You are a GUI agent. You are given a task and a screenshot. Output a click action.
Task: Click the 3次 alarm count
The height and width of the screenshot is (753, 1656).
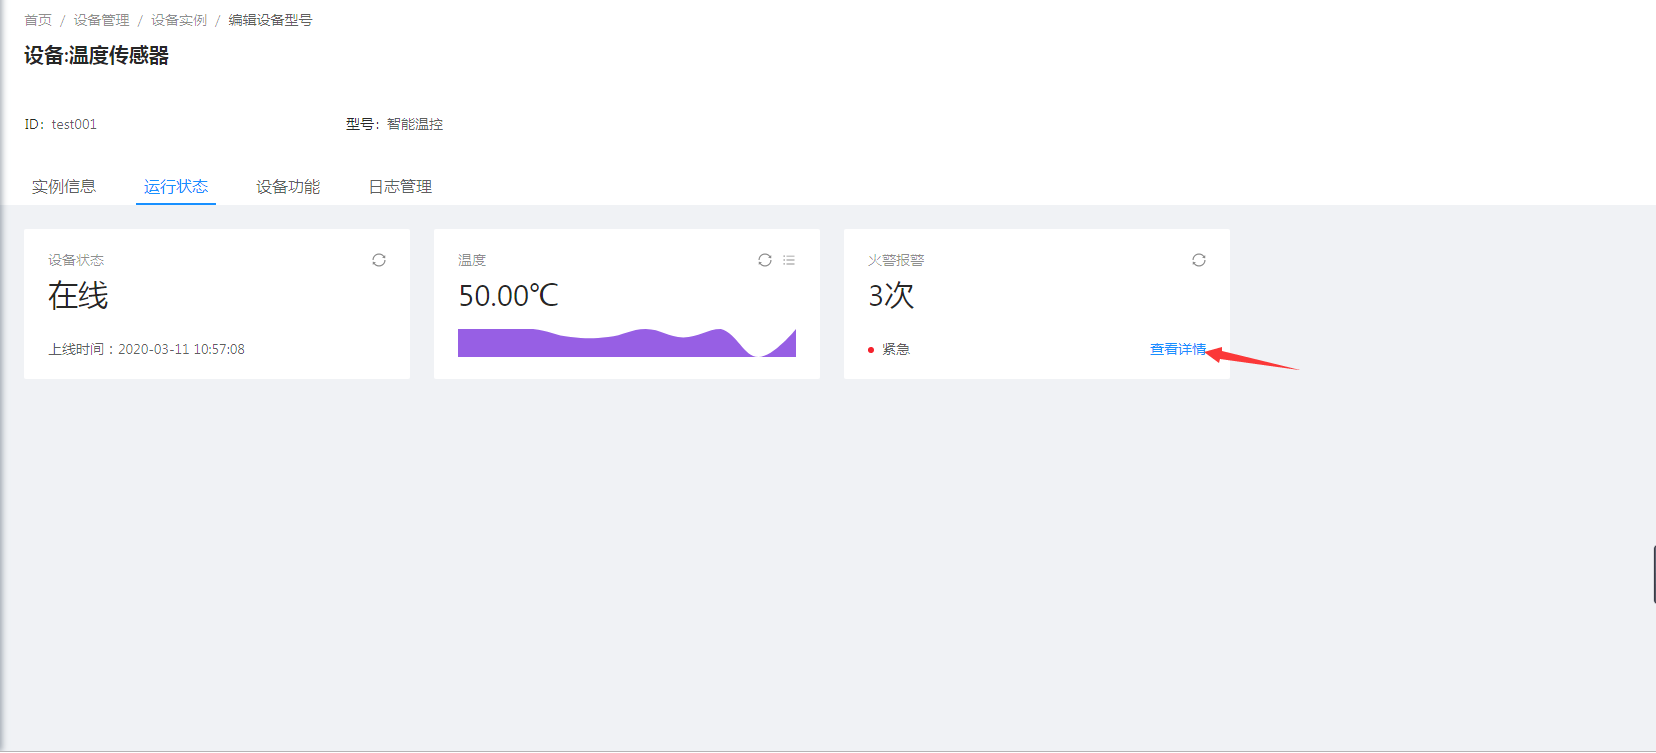point(891,296)
